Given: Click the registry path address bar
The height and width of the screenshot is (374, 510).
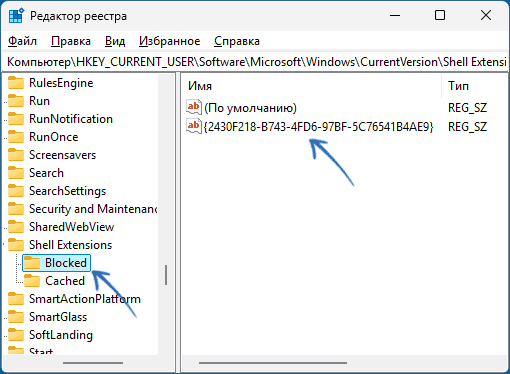Looking at the screenshot, I should tap(255, 62).
